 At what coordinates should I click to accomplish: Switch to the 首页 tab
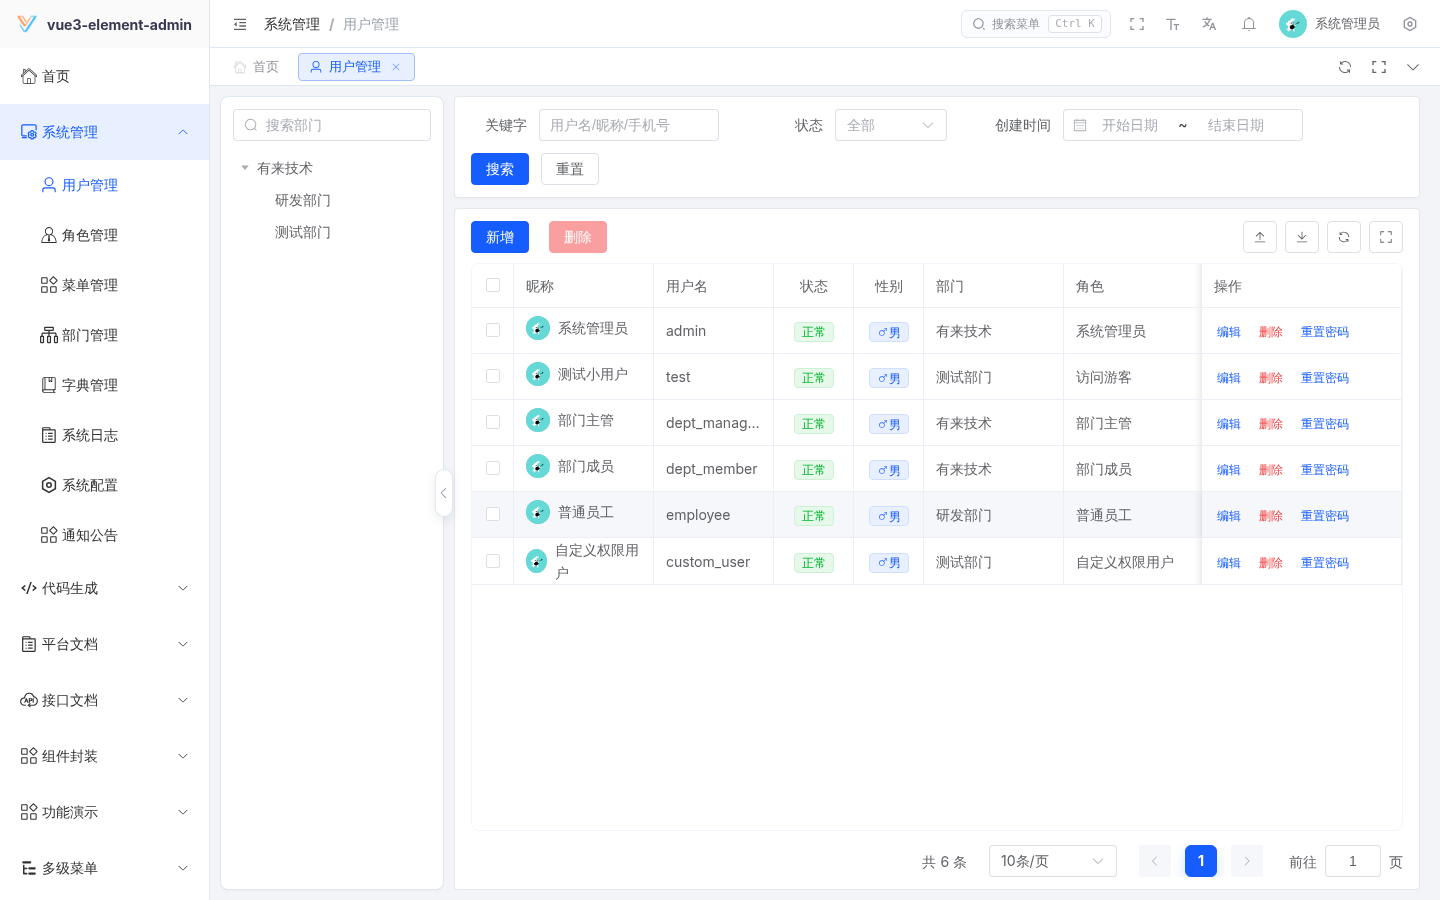point(256,67)
